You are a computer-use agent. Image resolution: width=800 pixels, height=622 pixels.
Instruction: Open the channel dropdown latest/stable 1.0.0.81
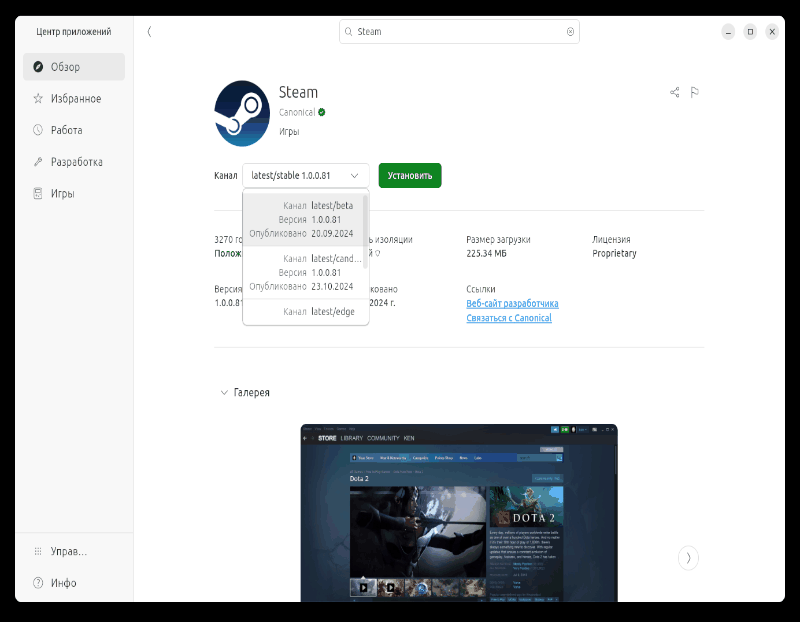pyautogui.click(x=306, y=176)
